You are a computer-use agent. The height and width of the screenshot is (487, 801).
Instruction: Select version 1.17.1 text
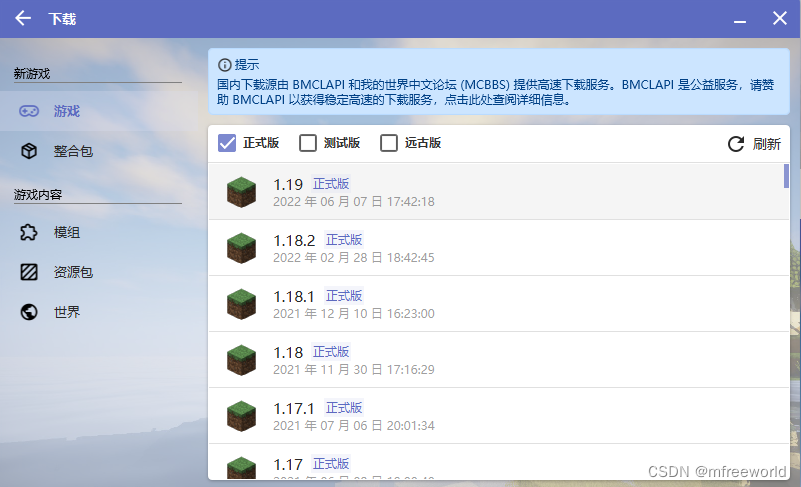point(294,409)
